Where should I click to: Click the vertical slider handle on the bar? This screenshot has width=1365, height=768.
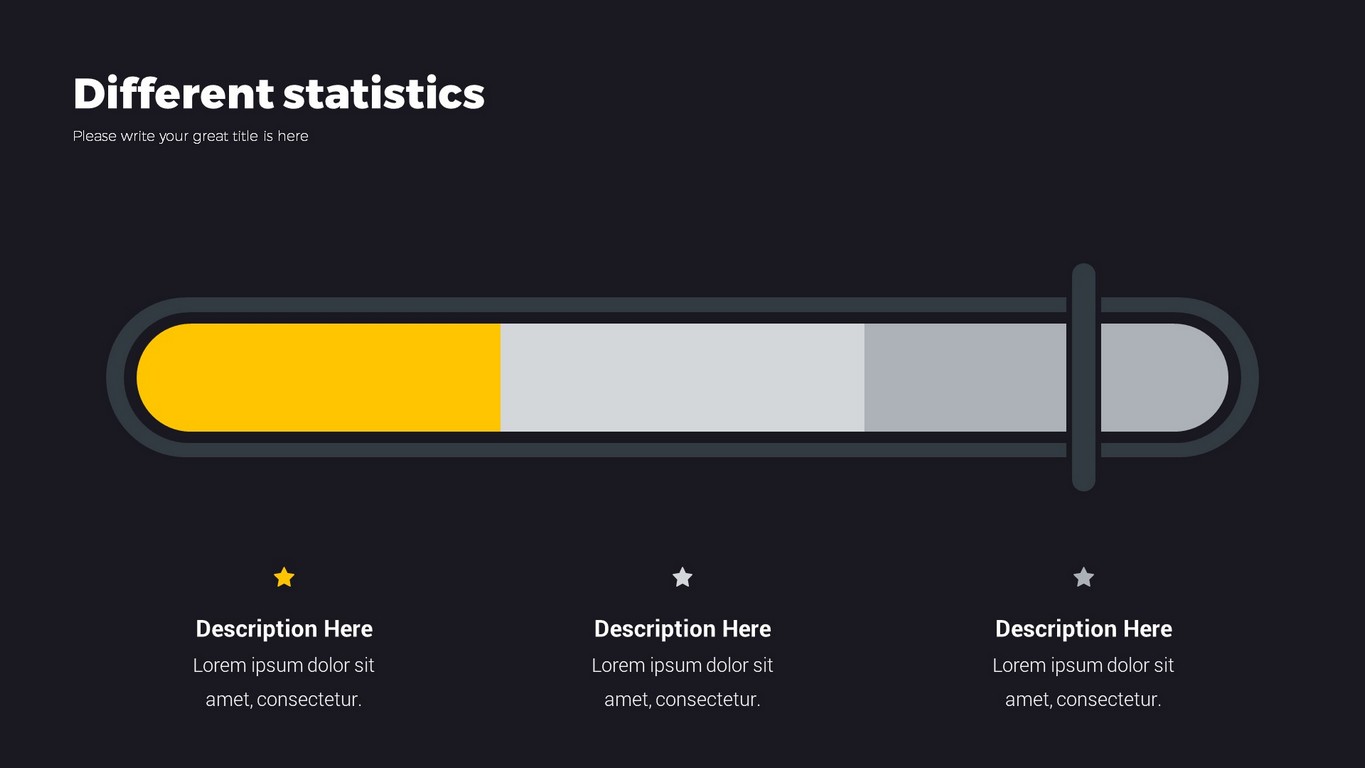[1084, 377]
